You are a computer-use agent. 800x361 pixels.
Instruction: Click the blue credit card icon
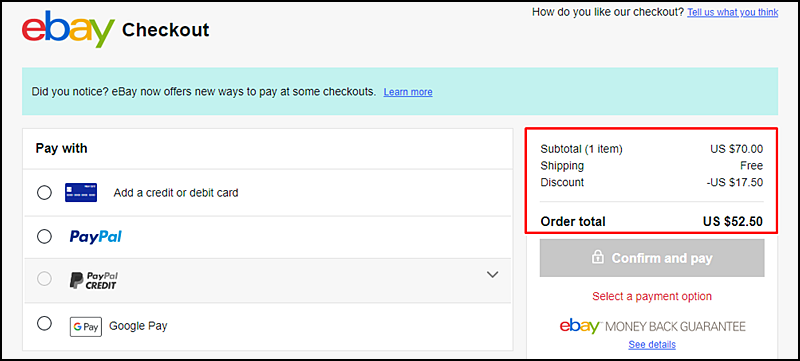click(x=81, y=193)
